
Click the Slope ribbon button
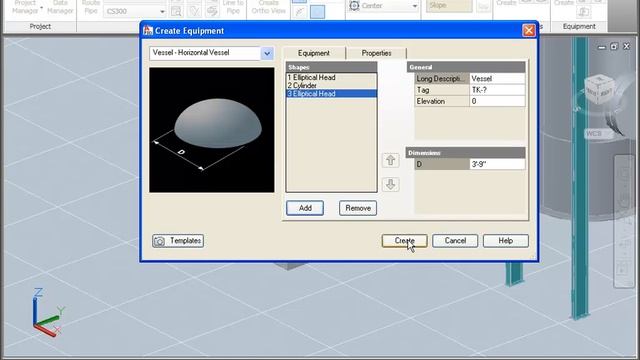click(x=449, y=6)
